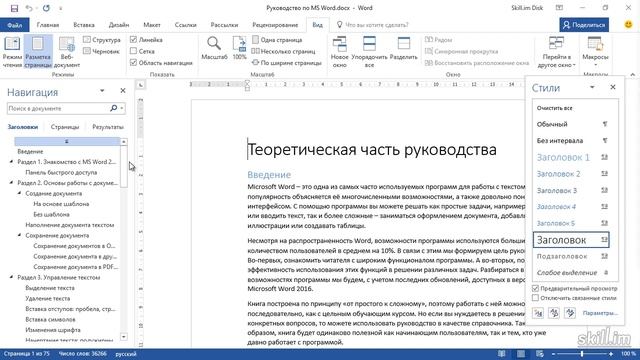The image size is (640, 360).
Task: Click the Поделиться button
Action: (x=584, y=25)
